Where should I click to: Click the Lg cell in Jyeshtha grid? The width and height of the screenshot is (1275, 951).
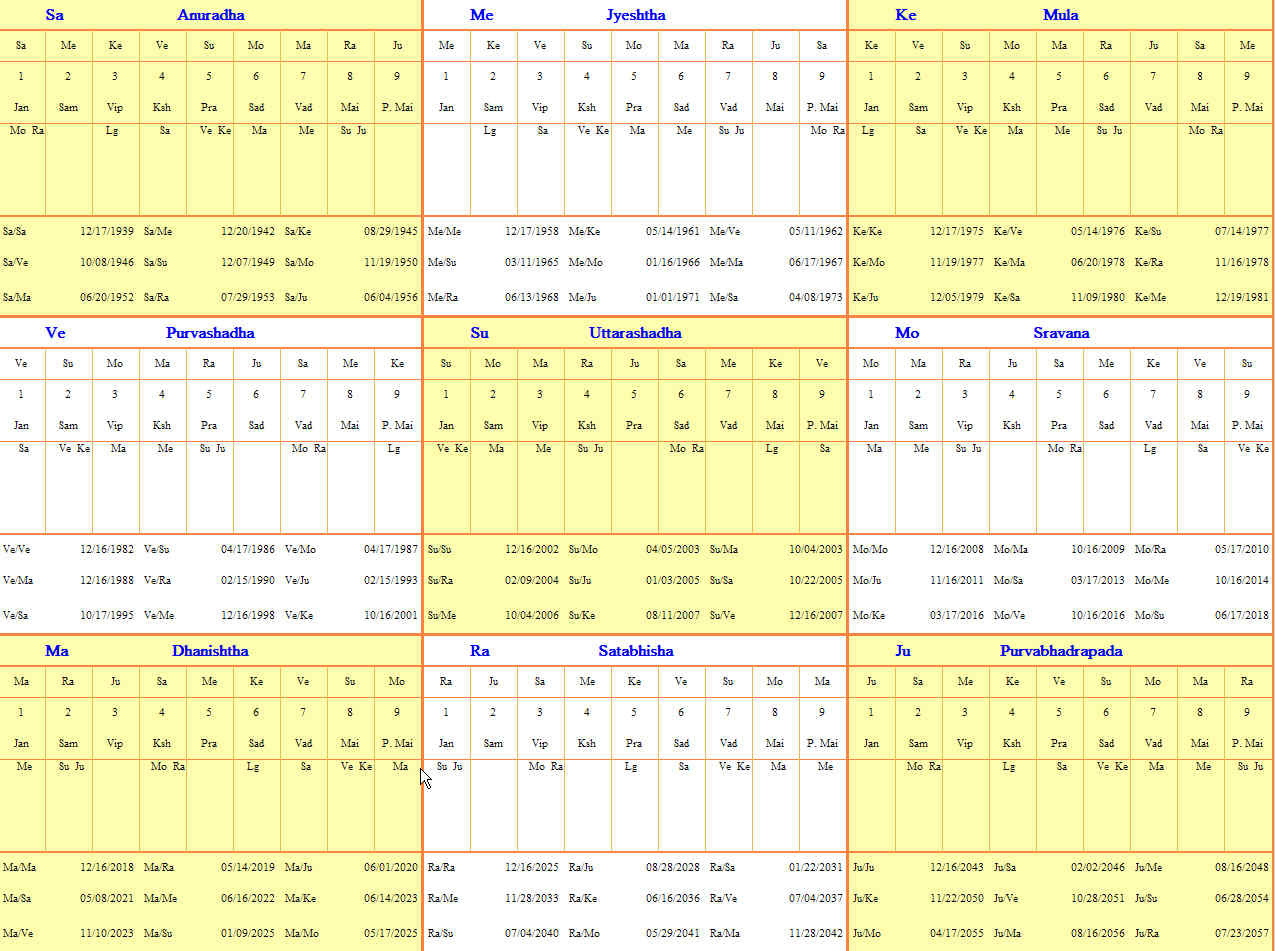pos(490,130)
